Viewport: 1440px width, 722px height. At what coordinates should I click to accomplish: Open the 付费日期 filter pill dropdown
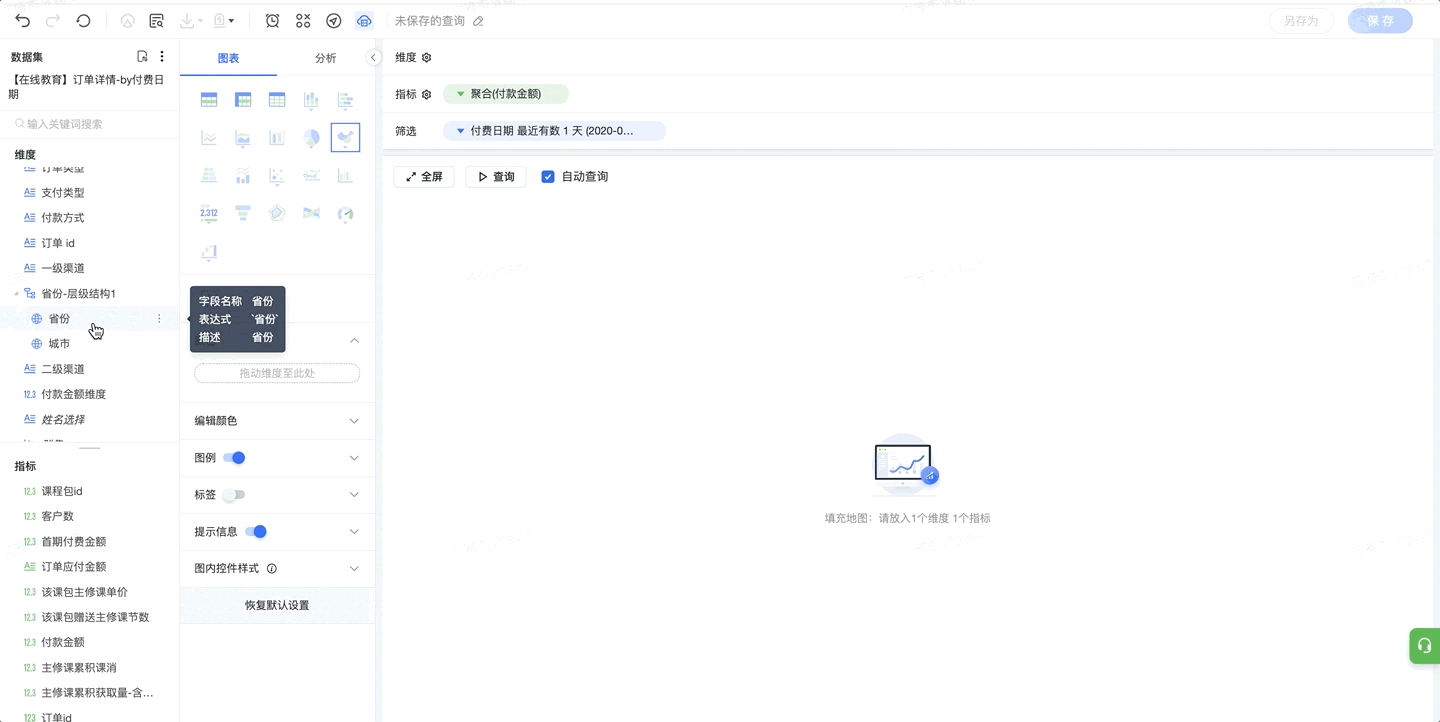(x=461, y=131)
